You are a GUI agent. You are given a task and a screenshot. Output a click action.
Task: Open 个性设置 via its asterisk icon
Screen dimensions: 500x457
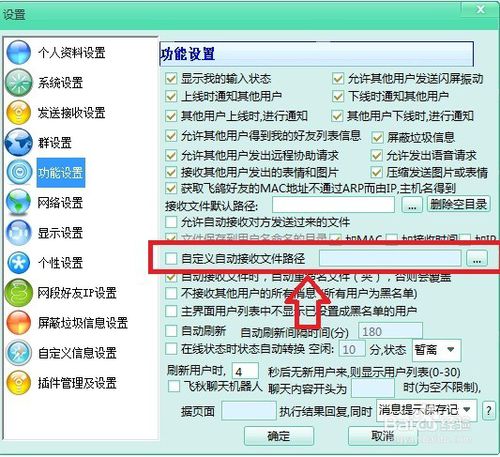(x=19, y=263)
